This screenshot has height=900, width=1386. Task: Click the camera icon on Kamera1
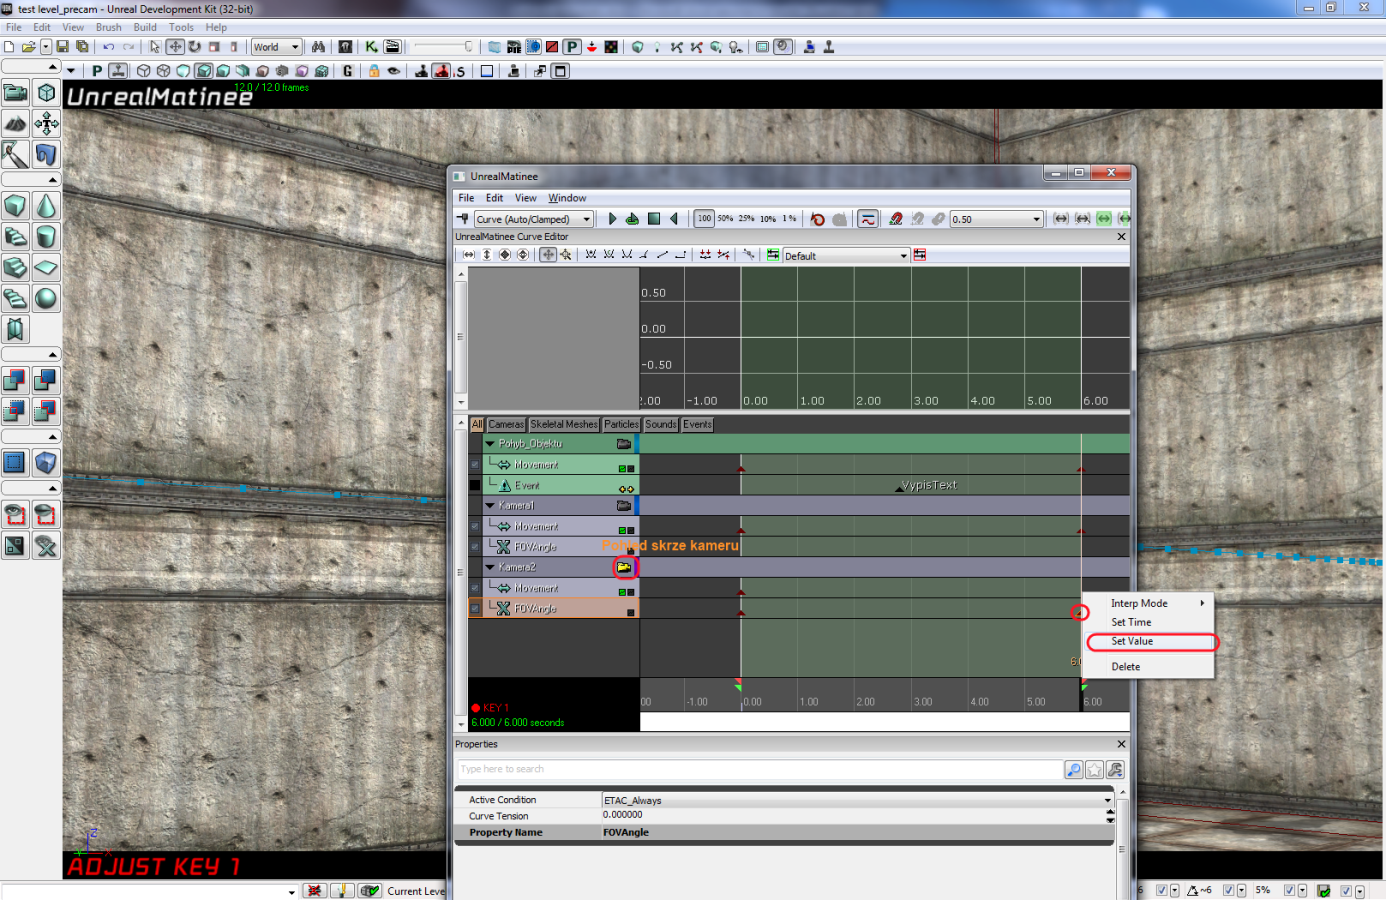pyautogui.click(x=624, y=506)
